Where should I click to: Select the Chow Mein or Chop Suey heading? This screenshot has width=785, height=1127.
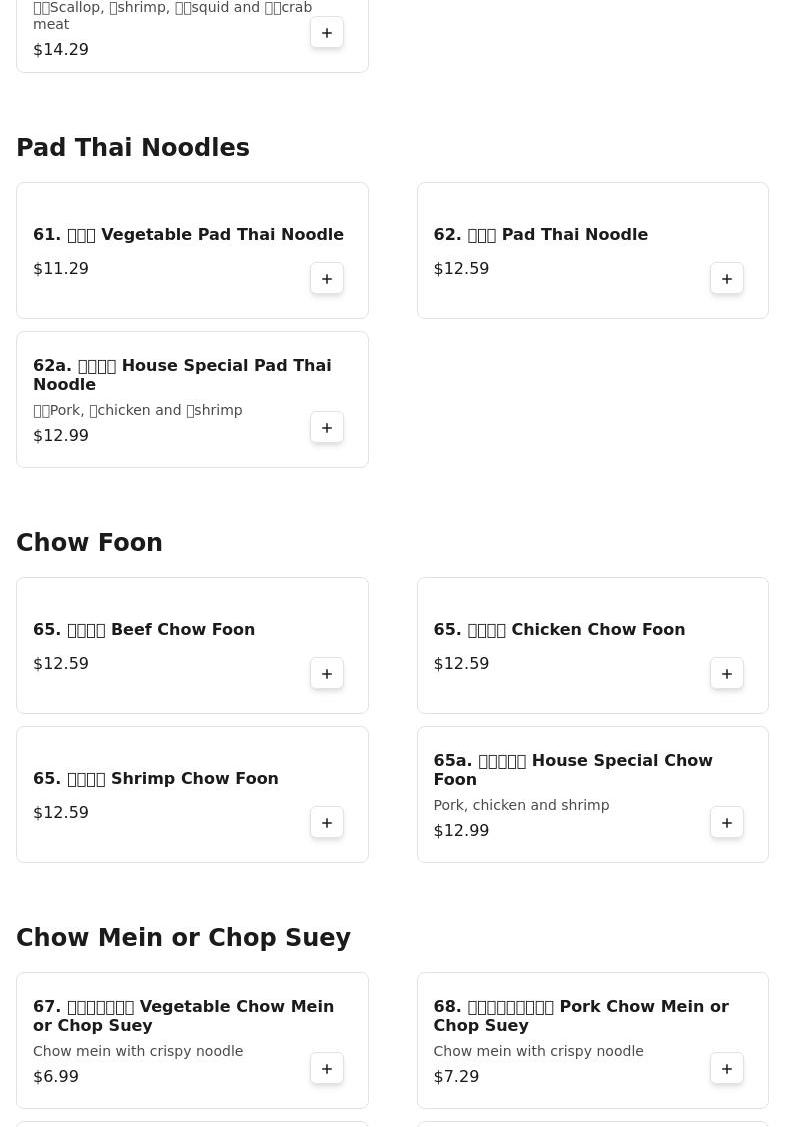pyautogui.click(x=183, y=938)
